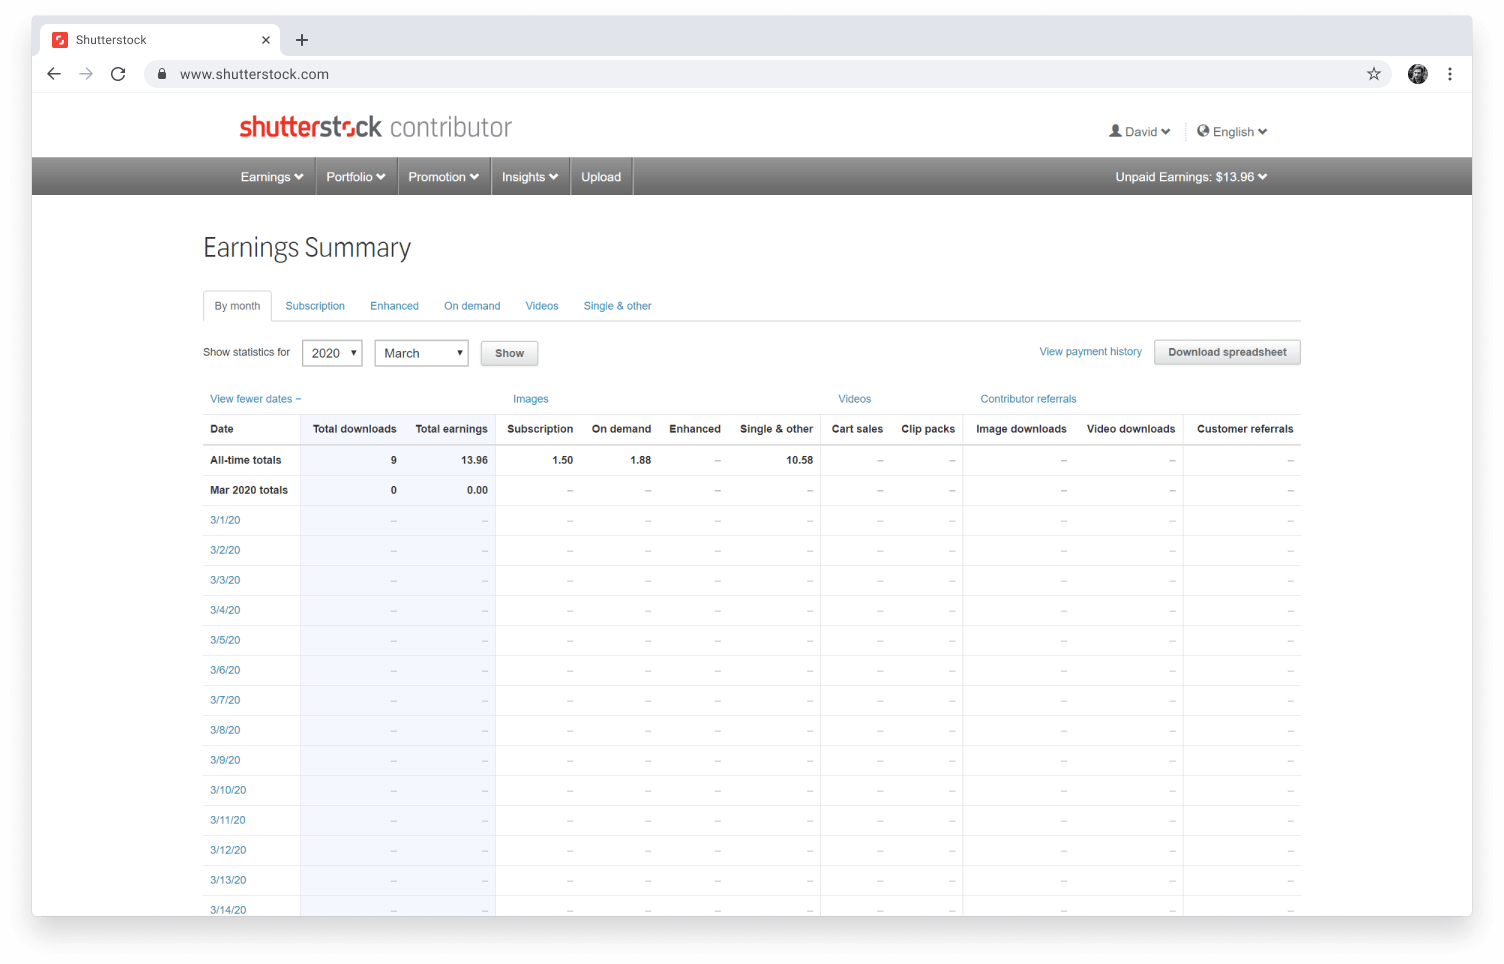Click the All-time totals 13.96 earnings value

[x=474, y=460]
